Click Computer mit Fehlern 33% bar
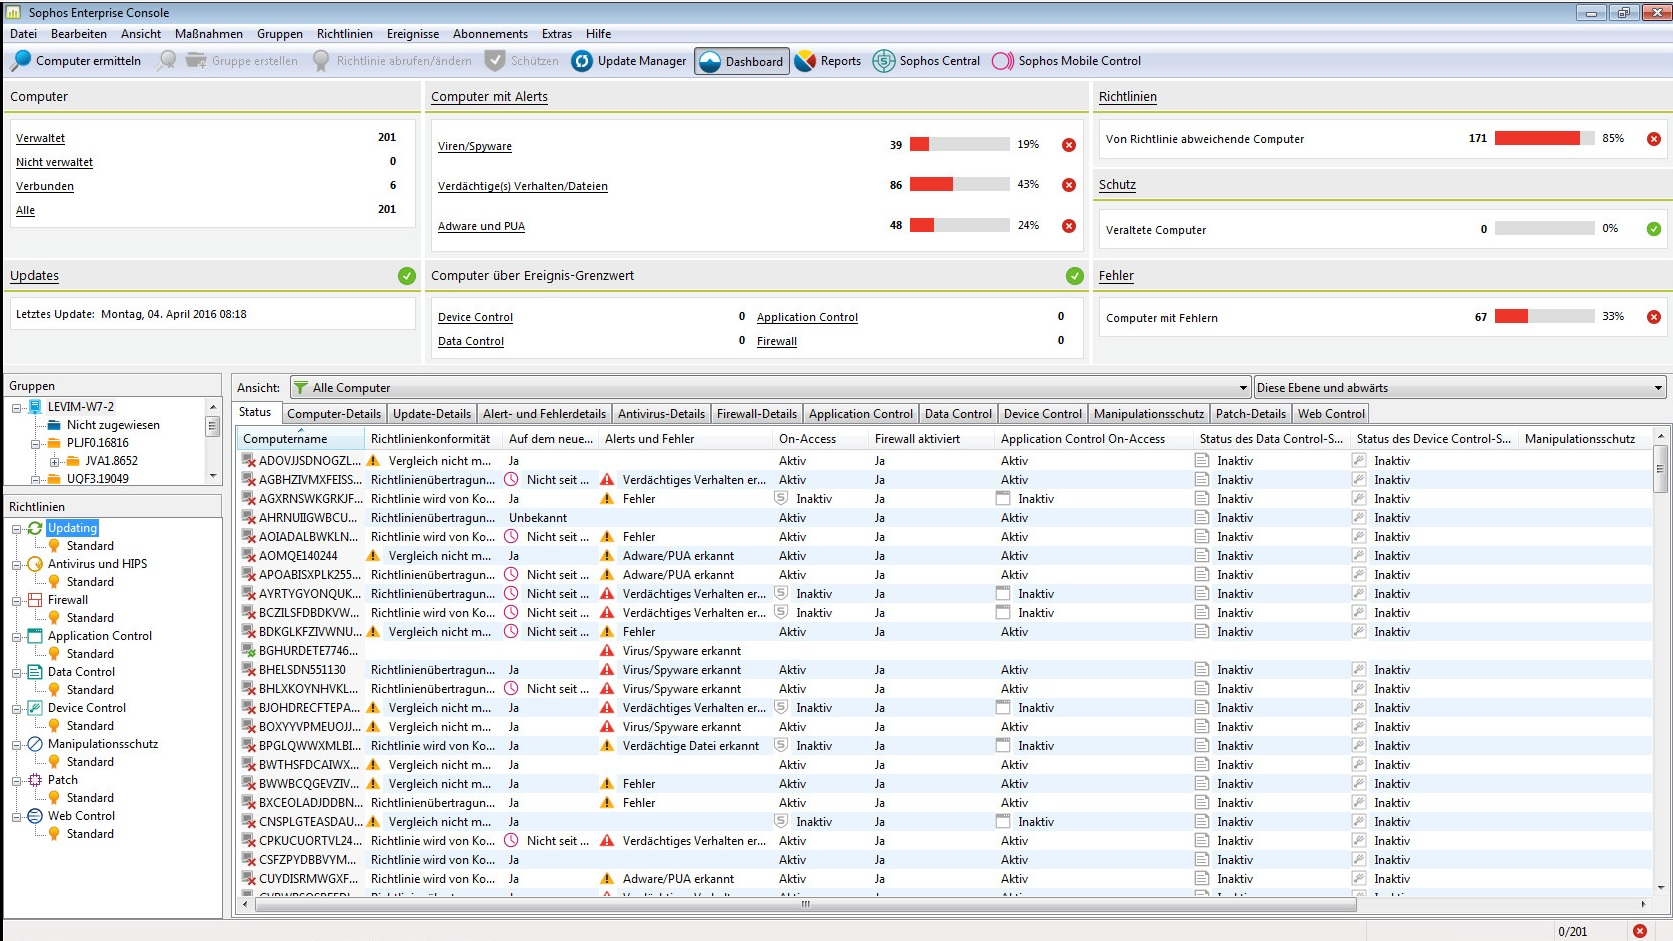Image resolution: width=1673 pixels, height=941 pixels. pyautogui.click(x=1544, y=317)
